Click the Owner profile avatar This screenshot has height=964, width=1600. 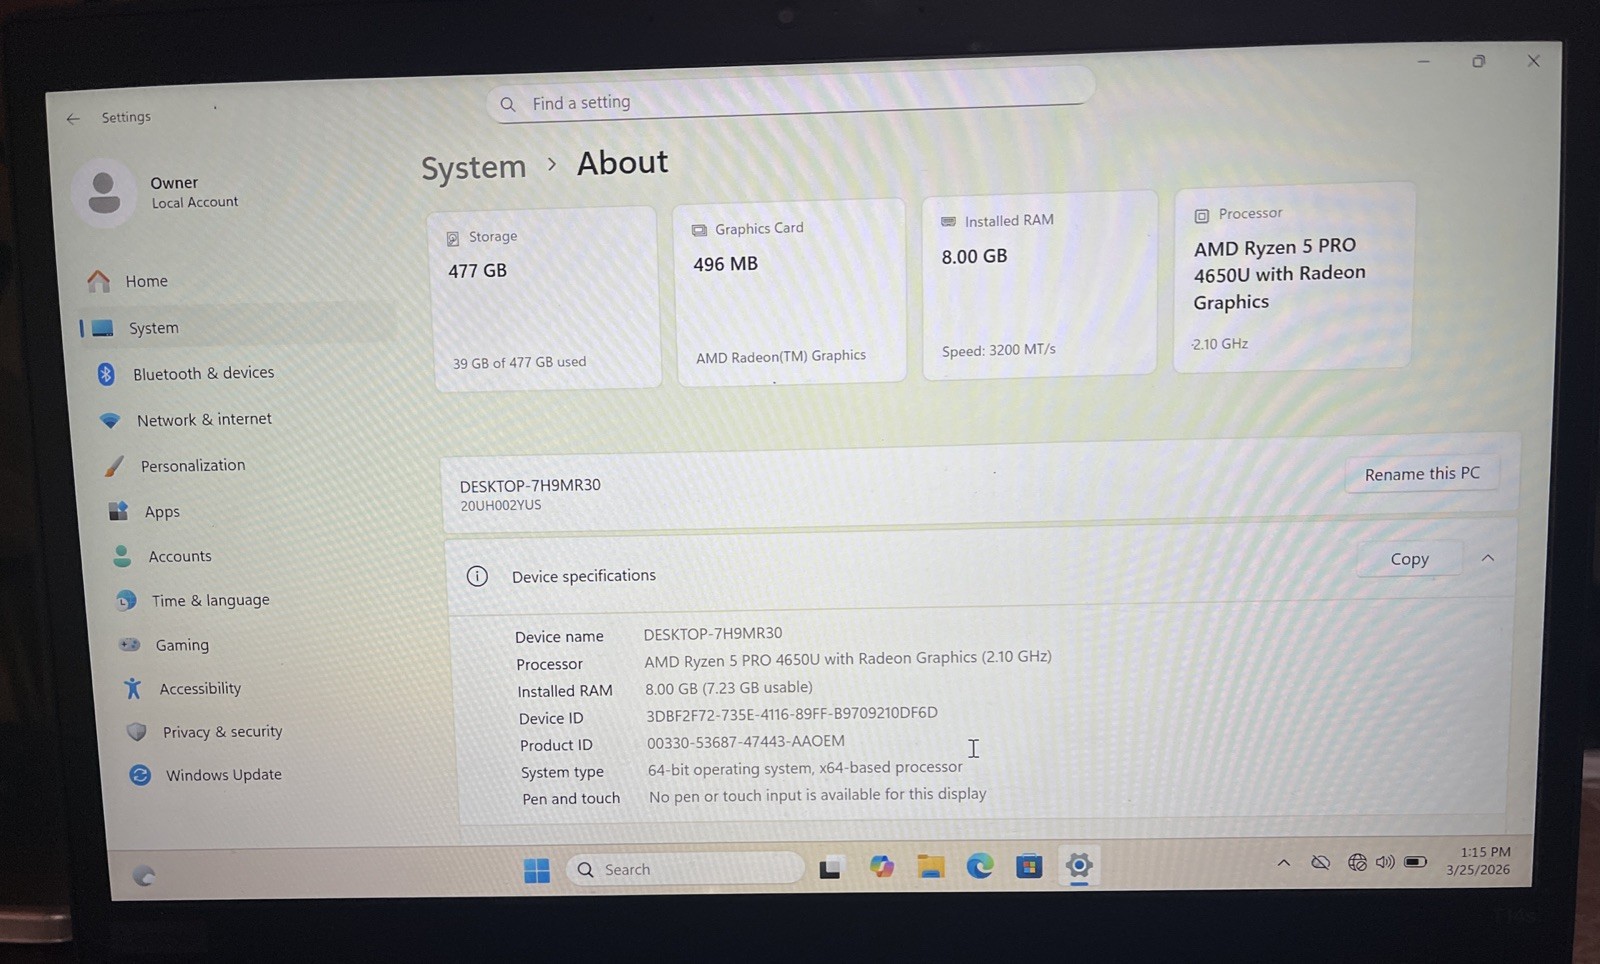pyautogui.click(x=104, y=192)
